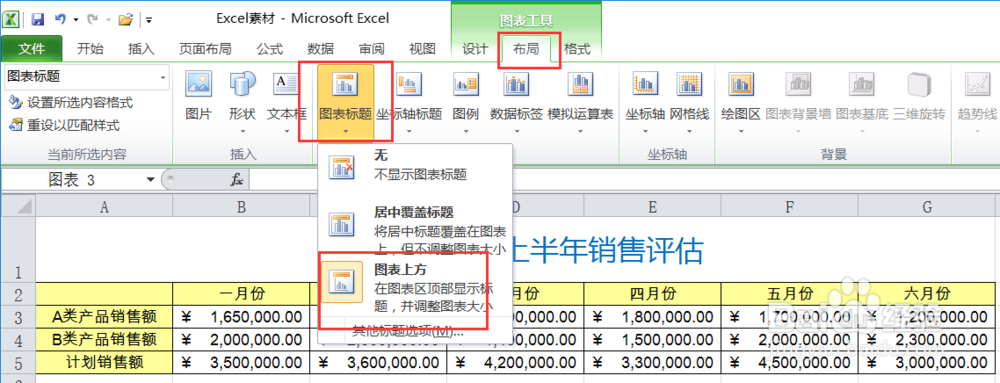The height and width of the screenshot is (383, 1000).
Task: Choose 图表上方 title option
Action: tap(415, 288)
